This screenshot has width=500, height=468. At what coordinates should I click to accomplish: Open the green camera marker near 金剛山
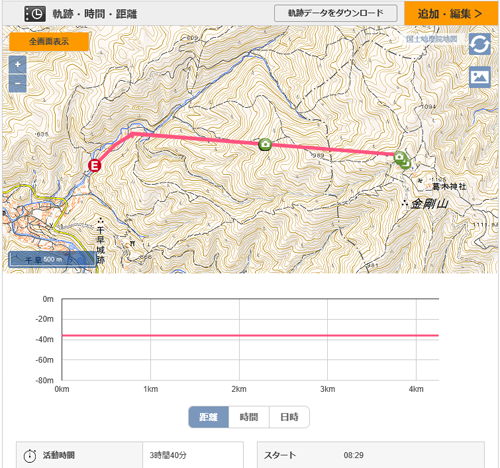pos(400,157)
